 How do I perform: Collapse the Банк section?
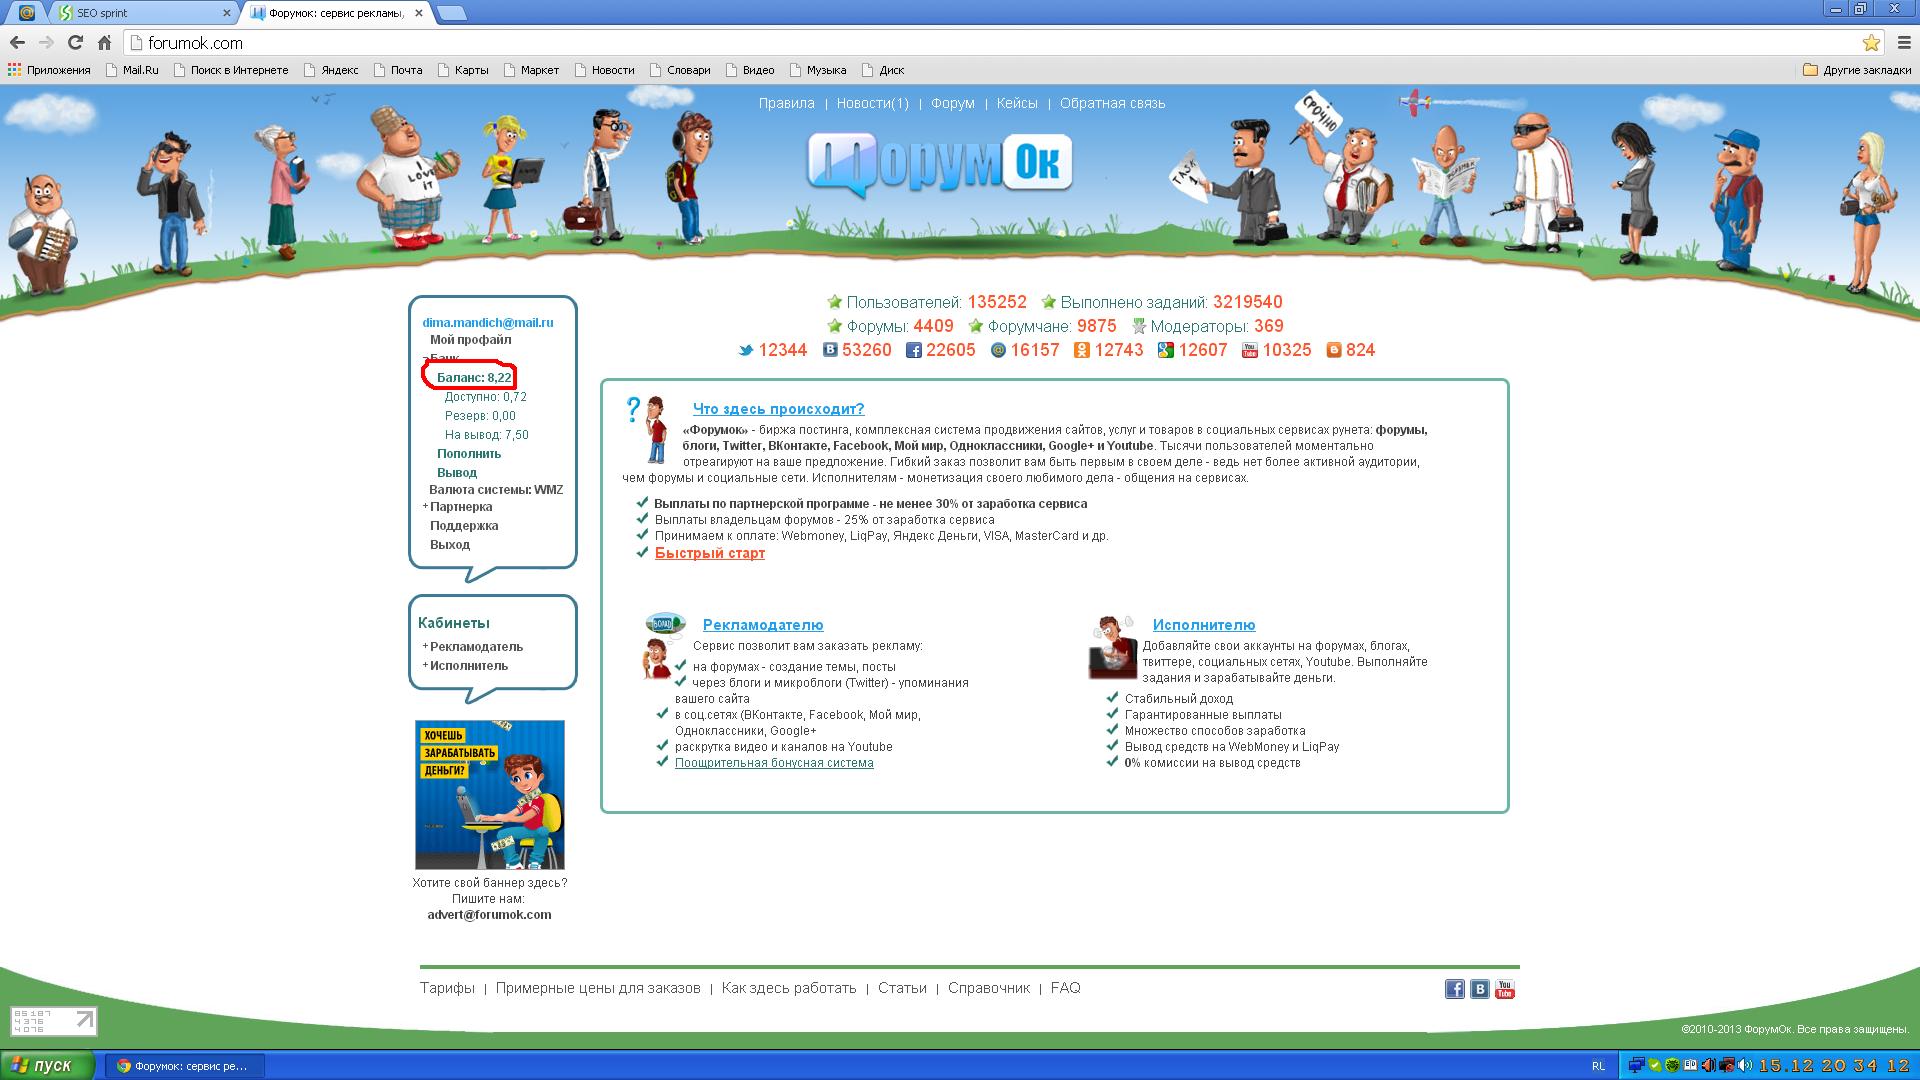(441, 358)
